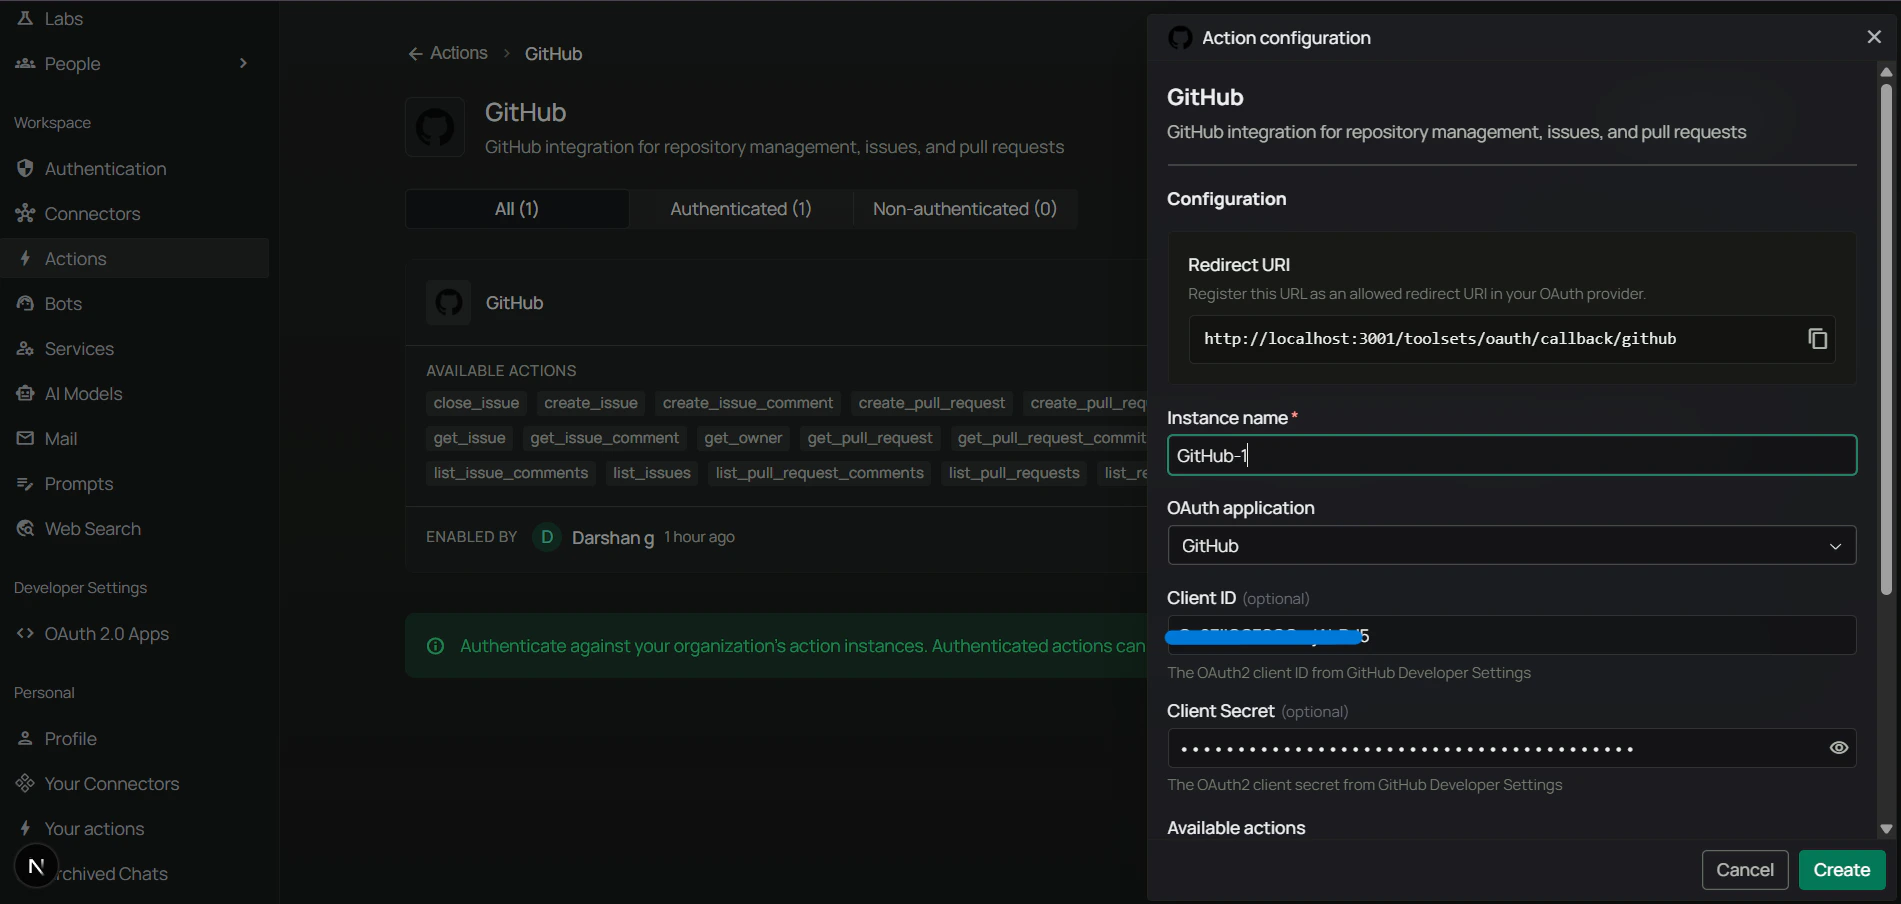The image size is (1901, 904).
Task: Open the Services page
Action: (x=79, y=349)
